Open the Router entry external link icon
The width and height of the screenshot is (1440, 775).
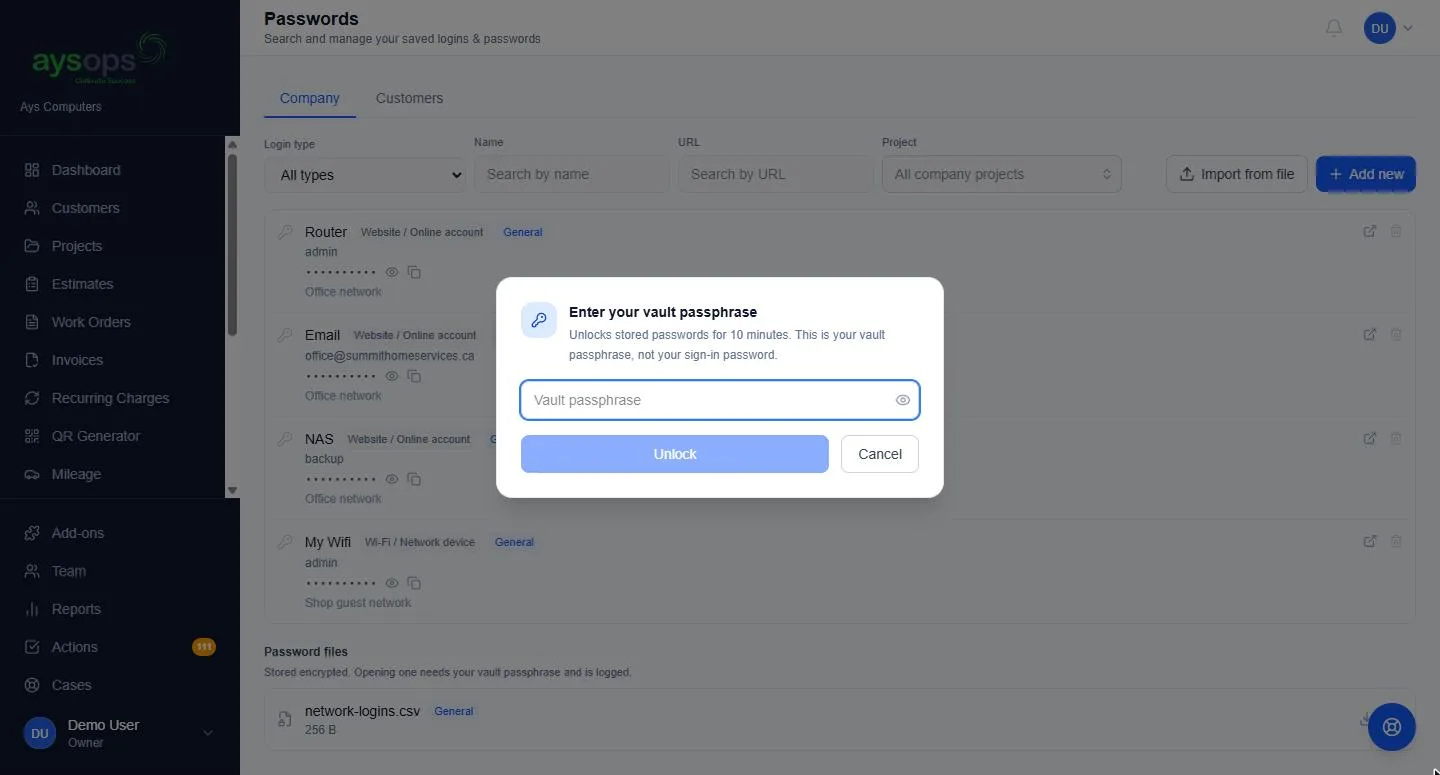coord(1370,231)
